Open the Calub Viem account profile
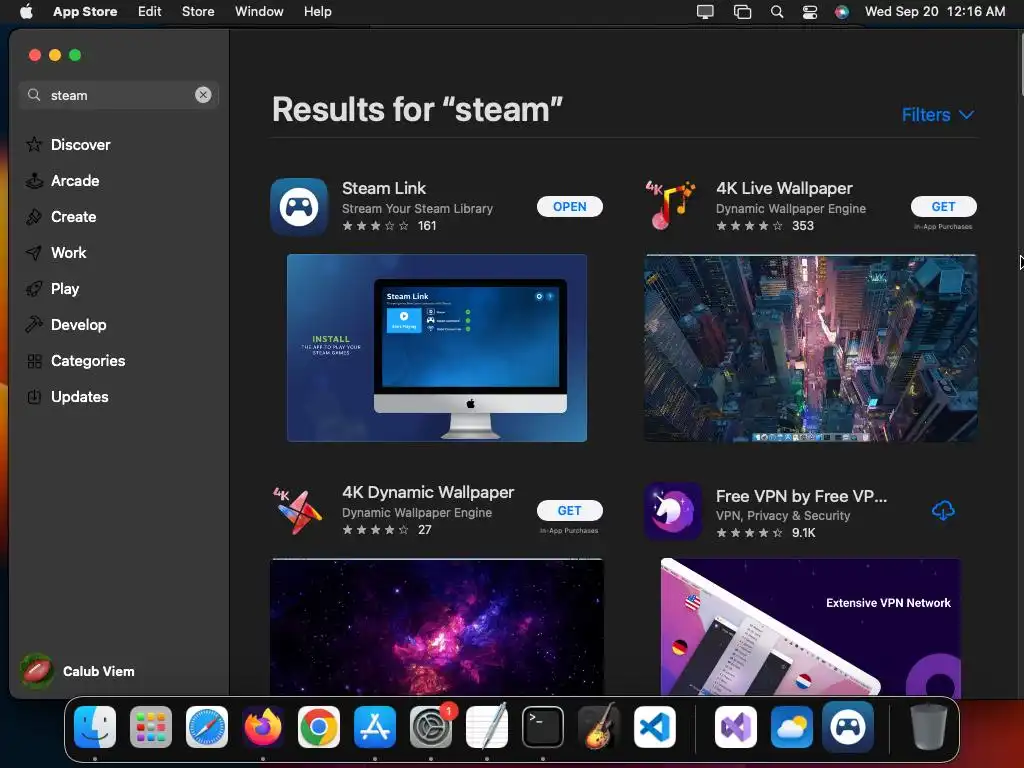 77,671
